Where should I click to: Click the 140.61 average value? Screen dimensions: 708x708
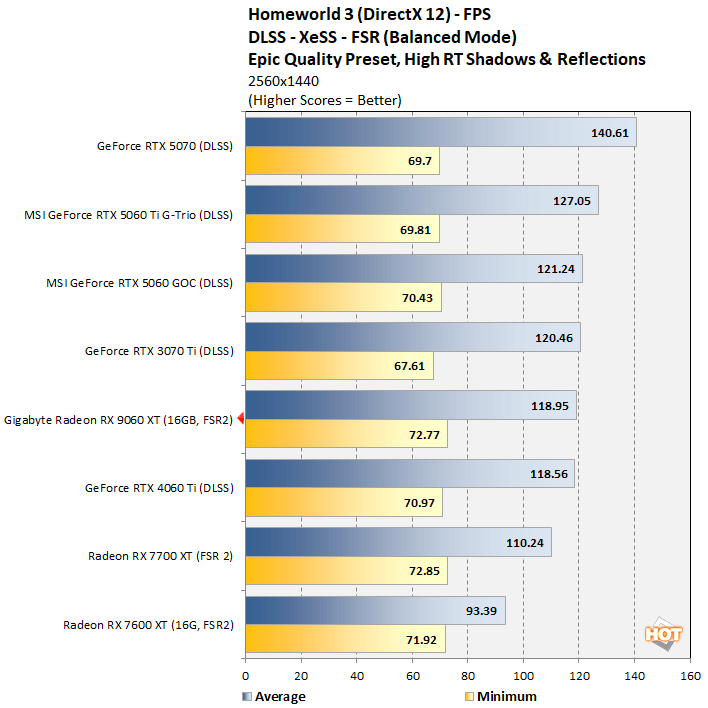point(610,133)
